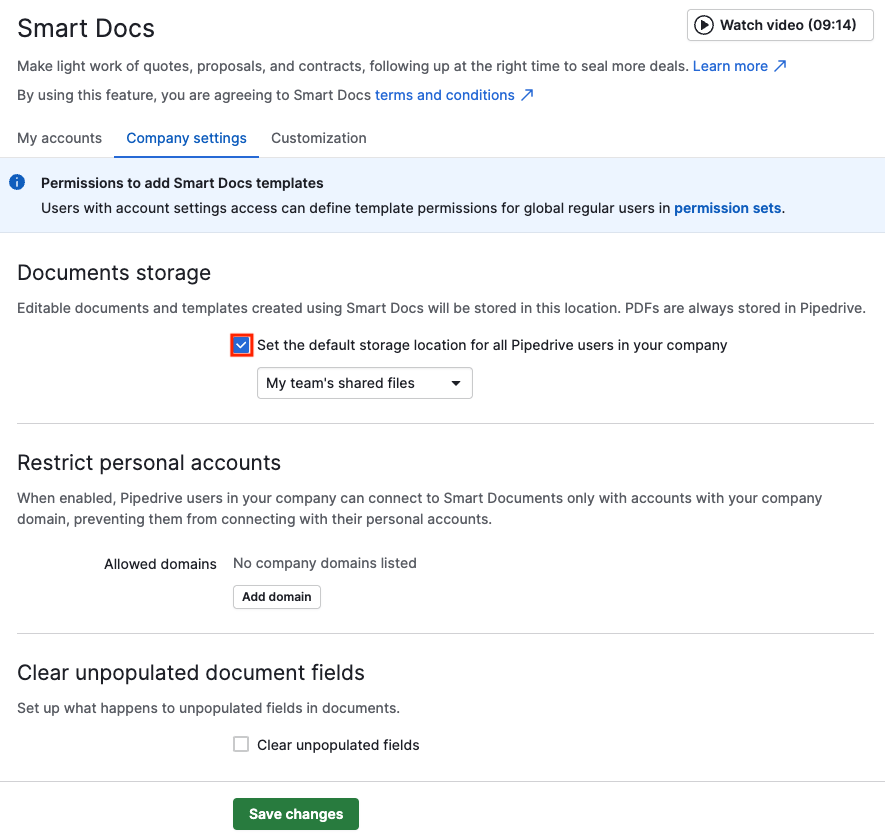Uncheck the Pipedrive users storage default setting
The width and height of the screenshot is (885, 839).
(x=241, y=345)
